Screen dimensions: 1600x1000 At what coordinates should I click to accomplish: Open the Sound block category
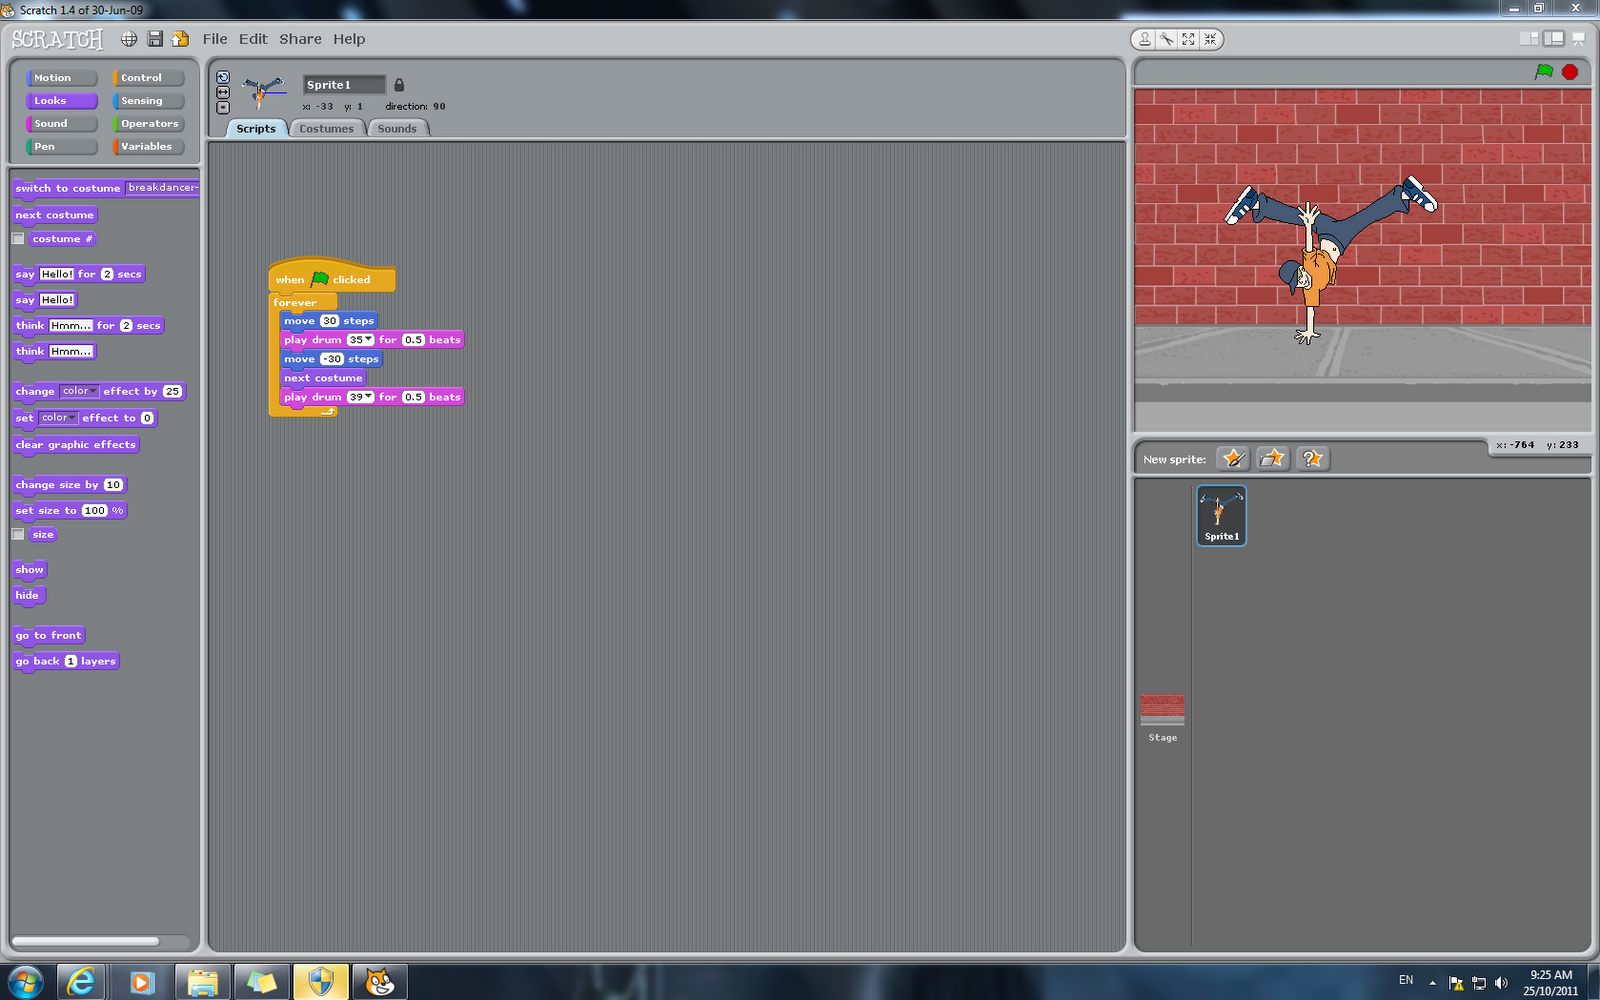62,124
